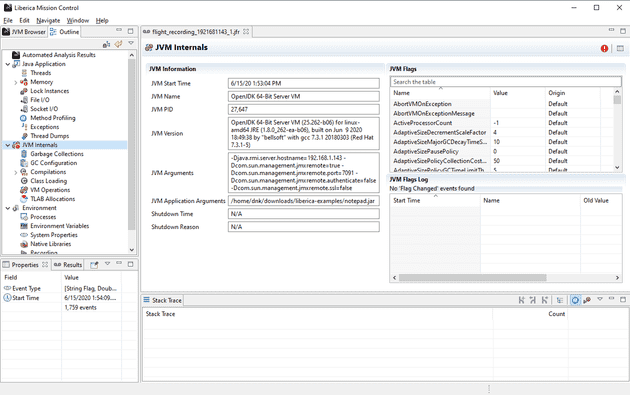Screen dimensions: 630x395
Task: Click the tree layout icon in Outline toolbar
Action: coord(106,44)
